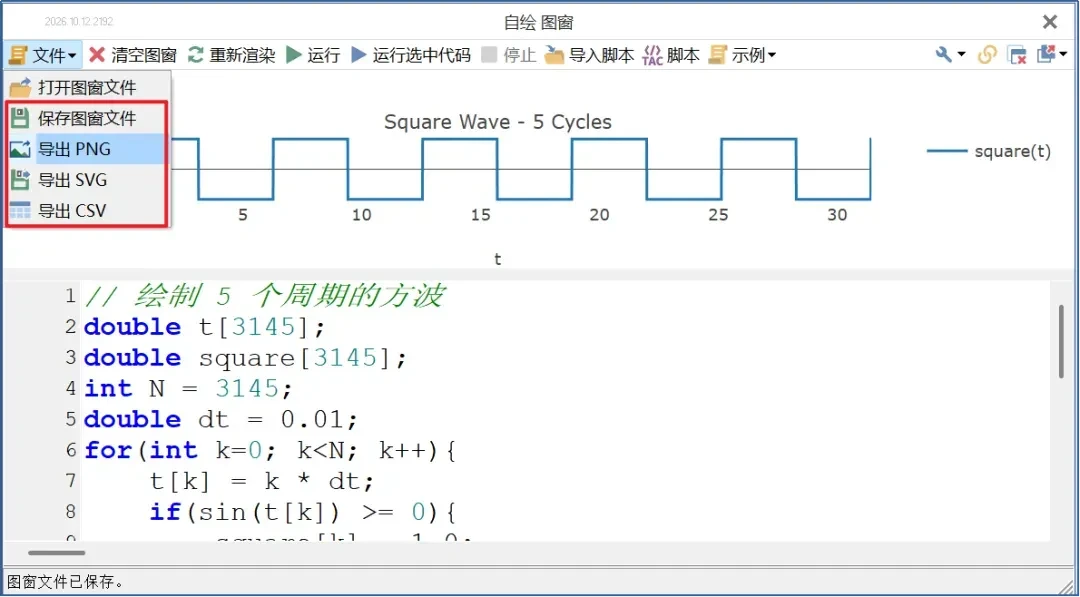The height and width of the screenshot is (597, 1080).
Task: Choose 导出 PNG from the menu
Action: click(87, 149)
